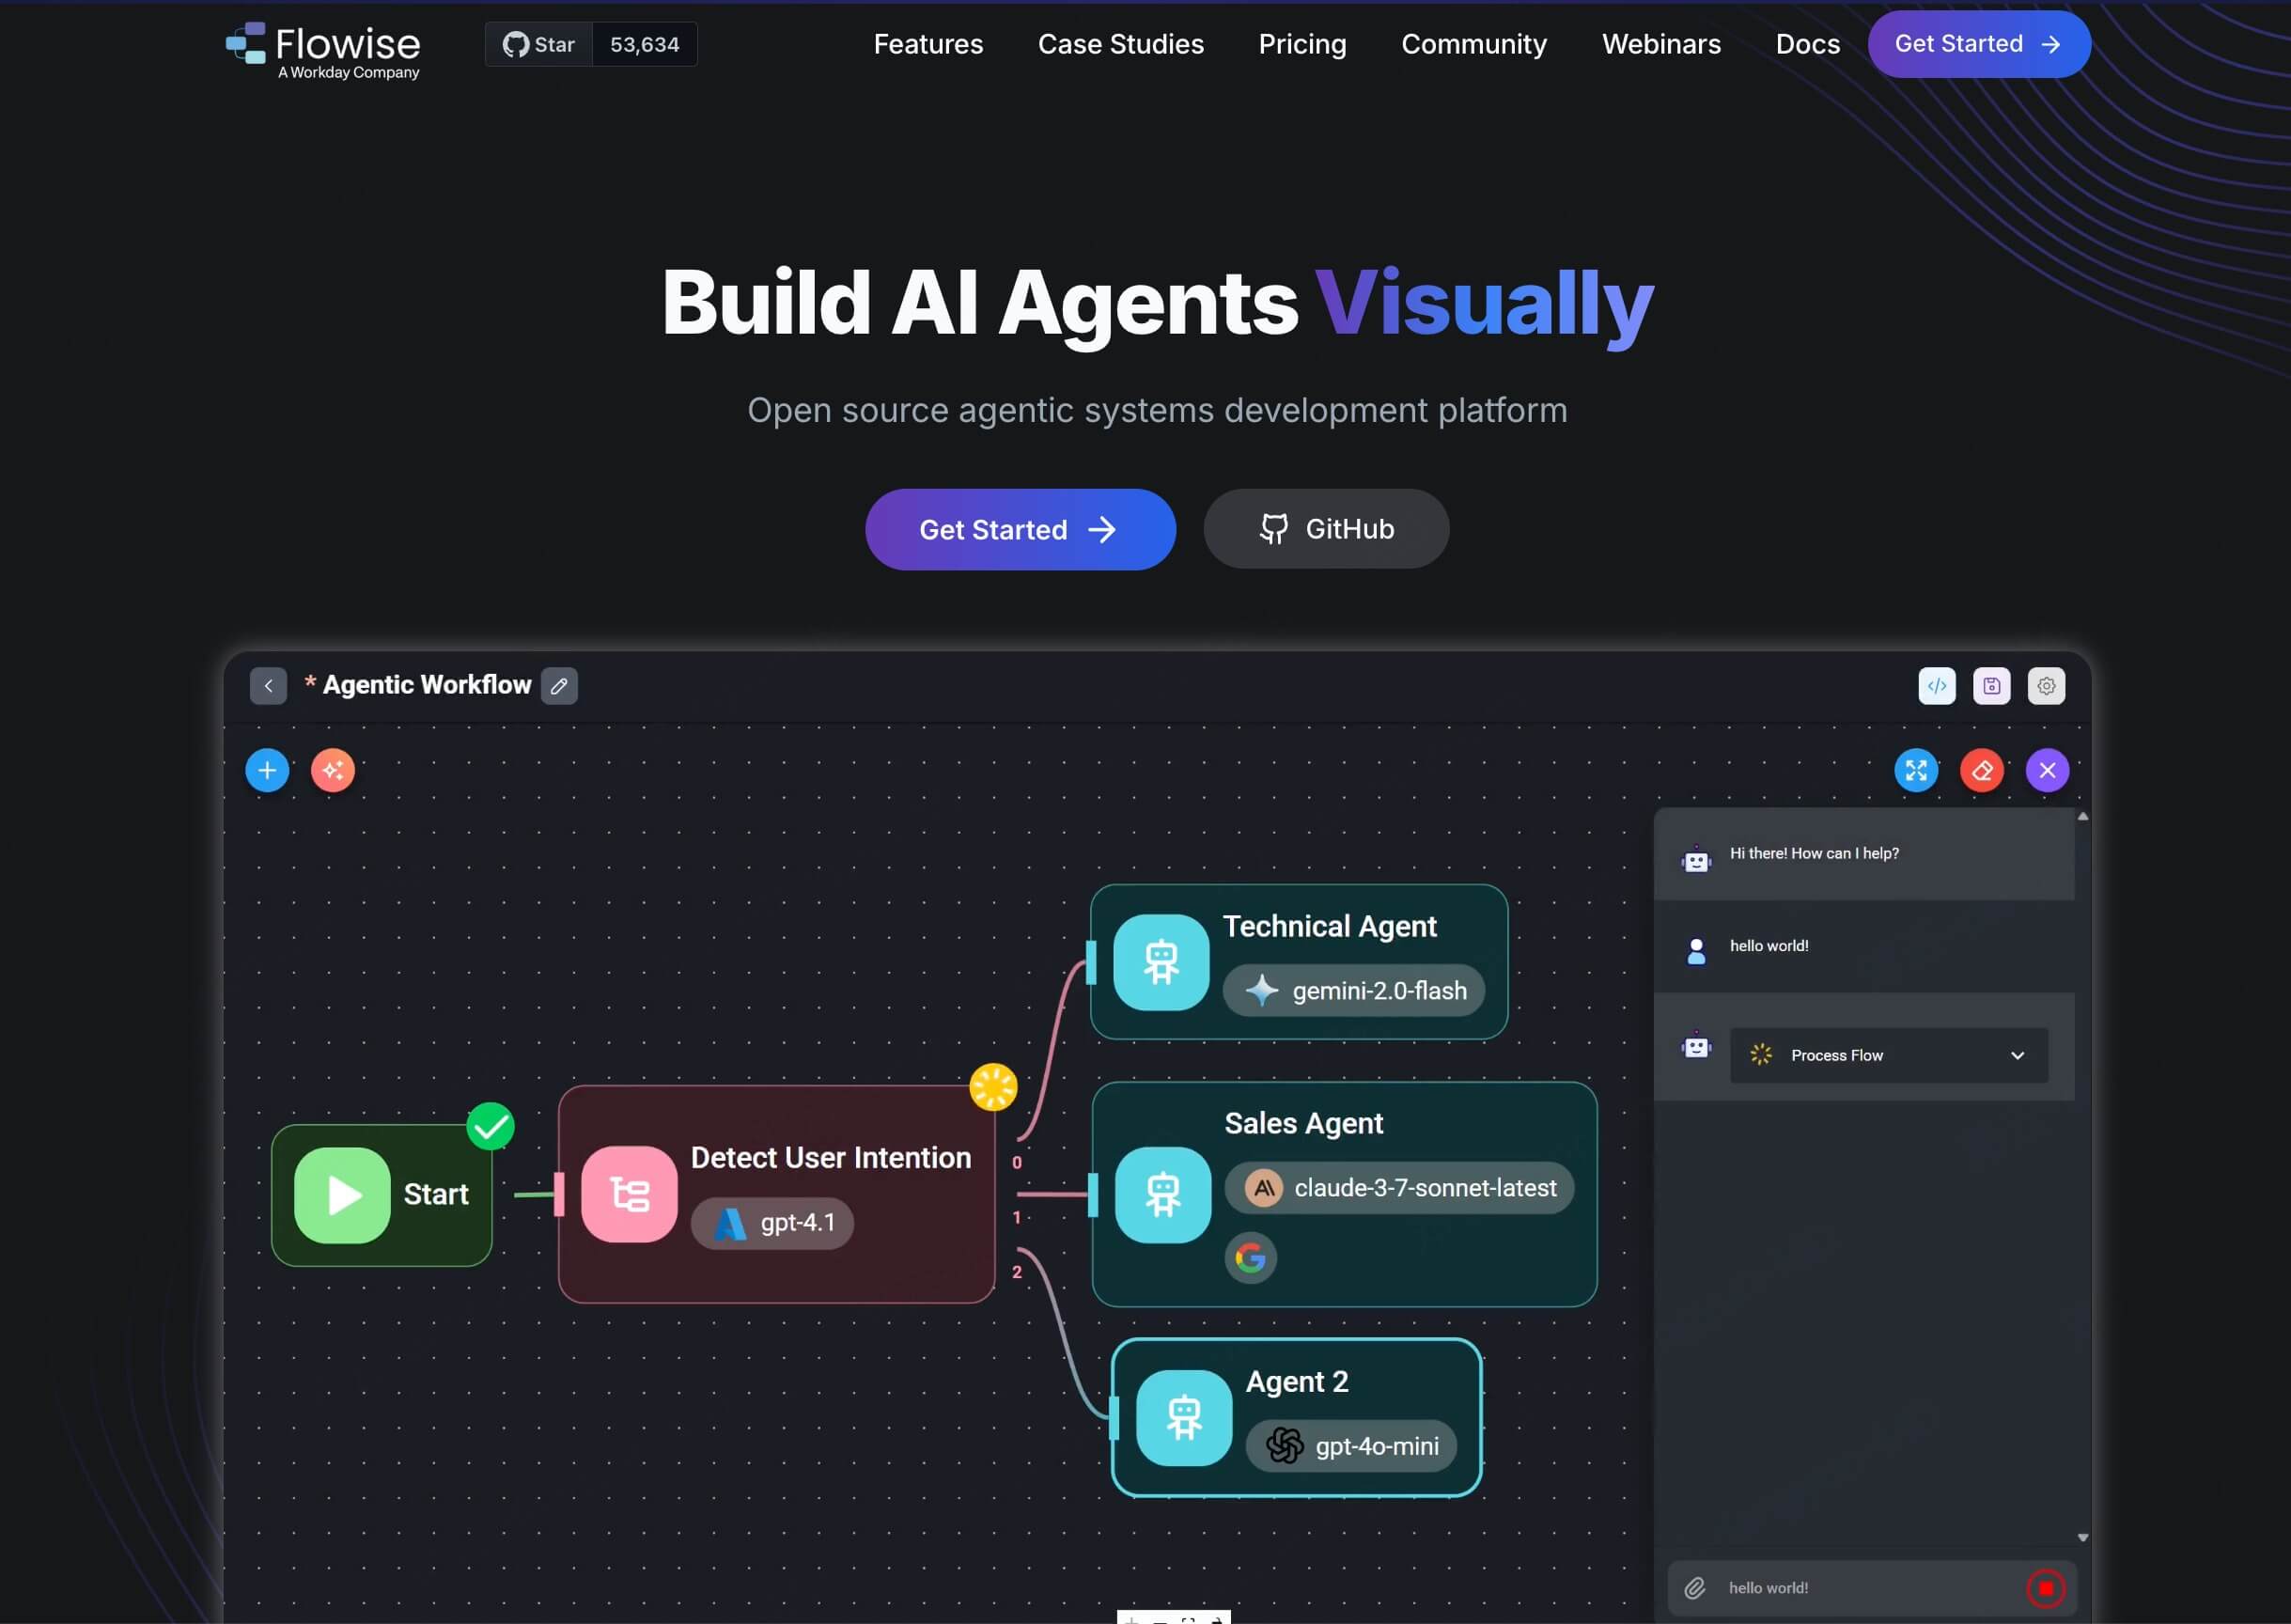Click the Technical Agent node title
The width and height of the screenshot is (2291, 1624).
tap(1330, 927)
